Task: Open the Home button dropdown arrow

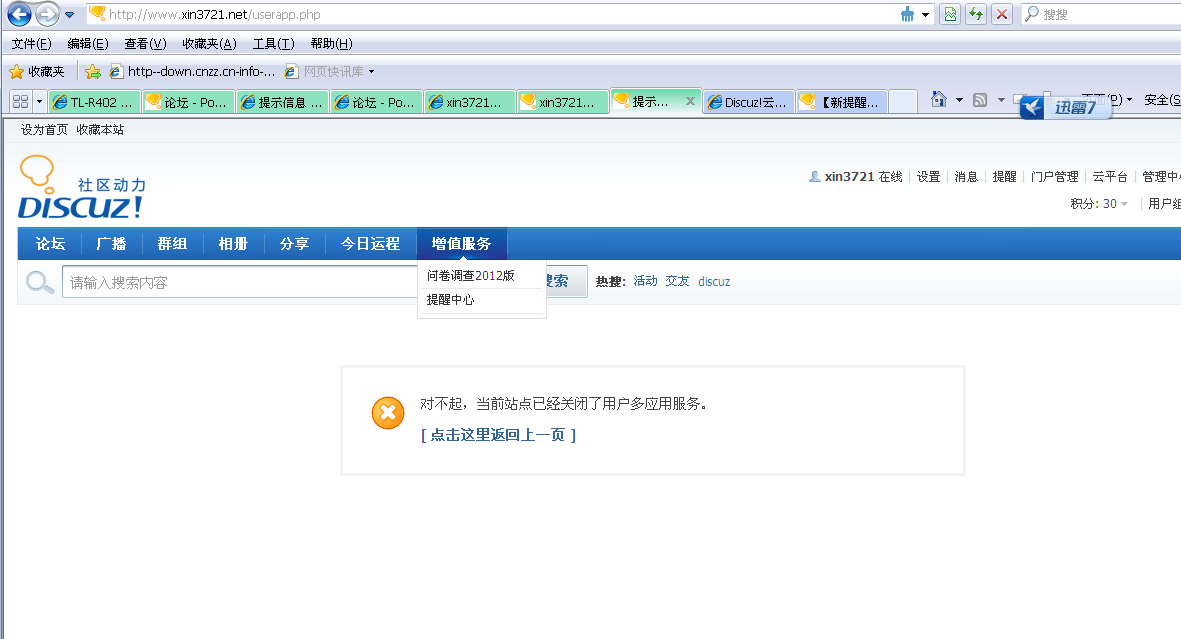Action: click(959, 99)
